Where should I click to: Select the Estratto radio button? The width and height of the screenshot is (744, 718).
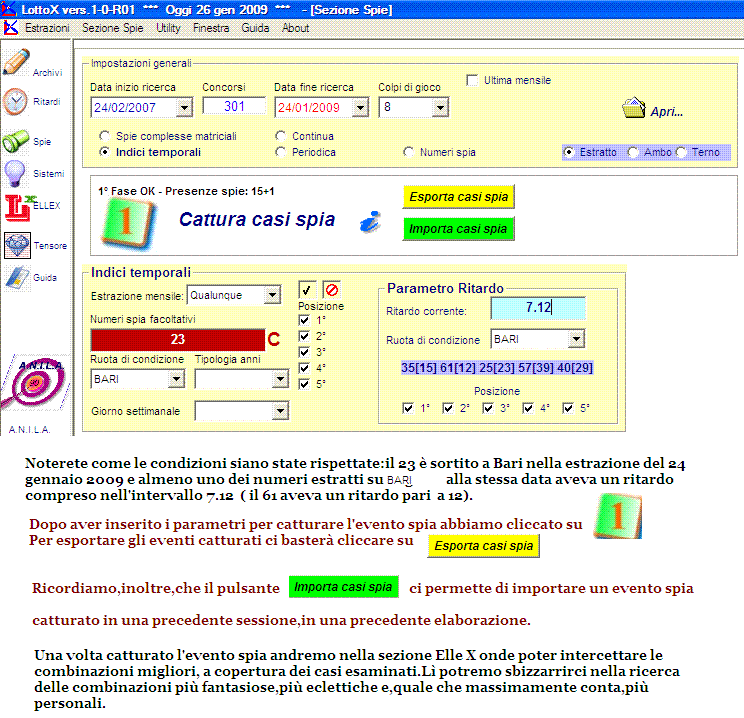pos(568,152)
